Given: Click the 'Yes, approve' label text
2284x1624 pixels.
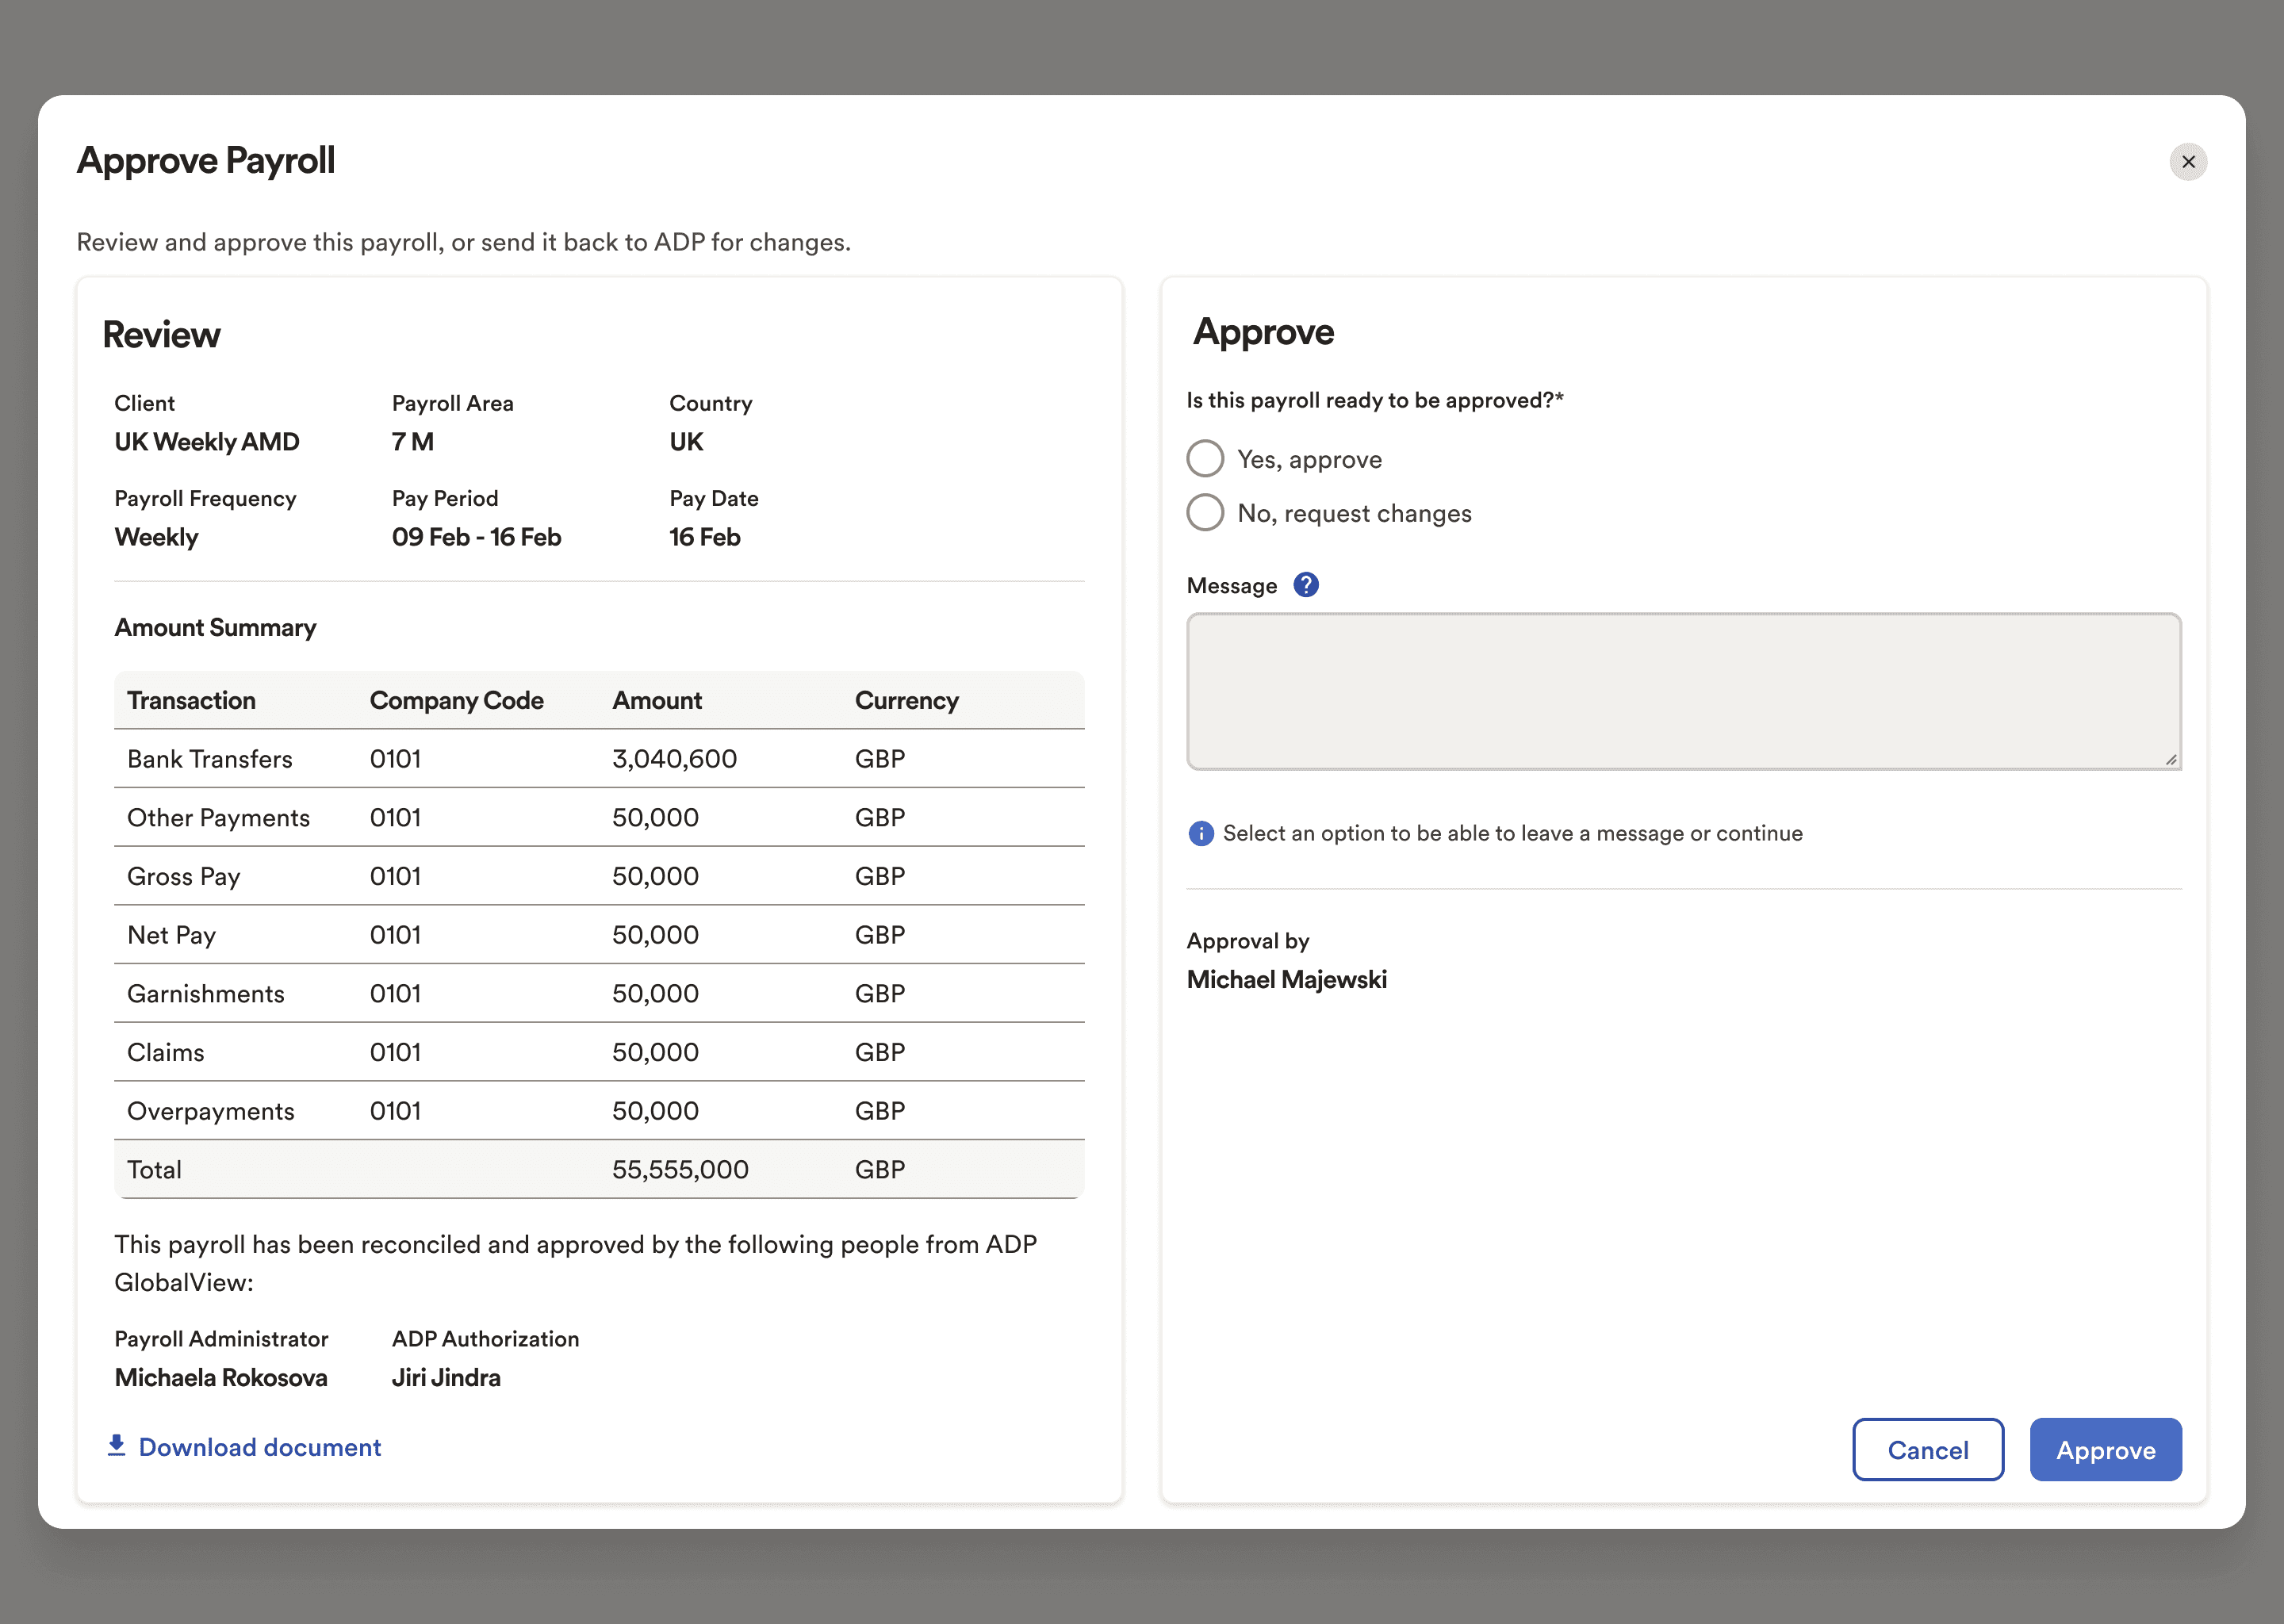Looking at the screenshot, I should coord(1309,459).
